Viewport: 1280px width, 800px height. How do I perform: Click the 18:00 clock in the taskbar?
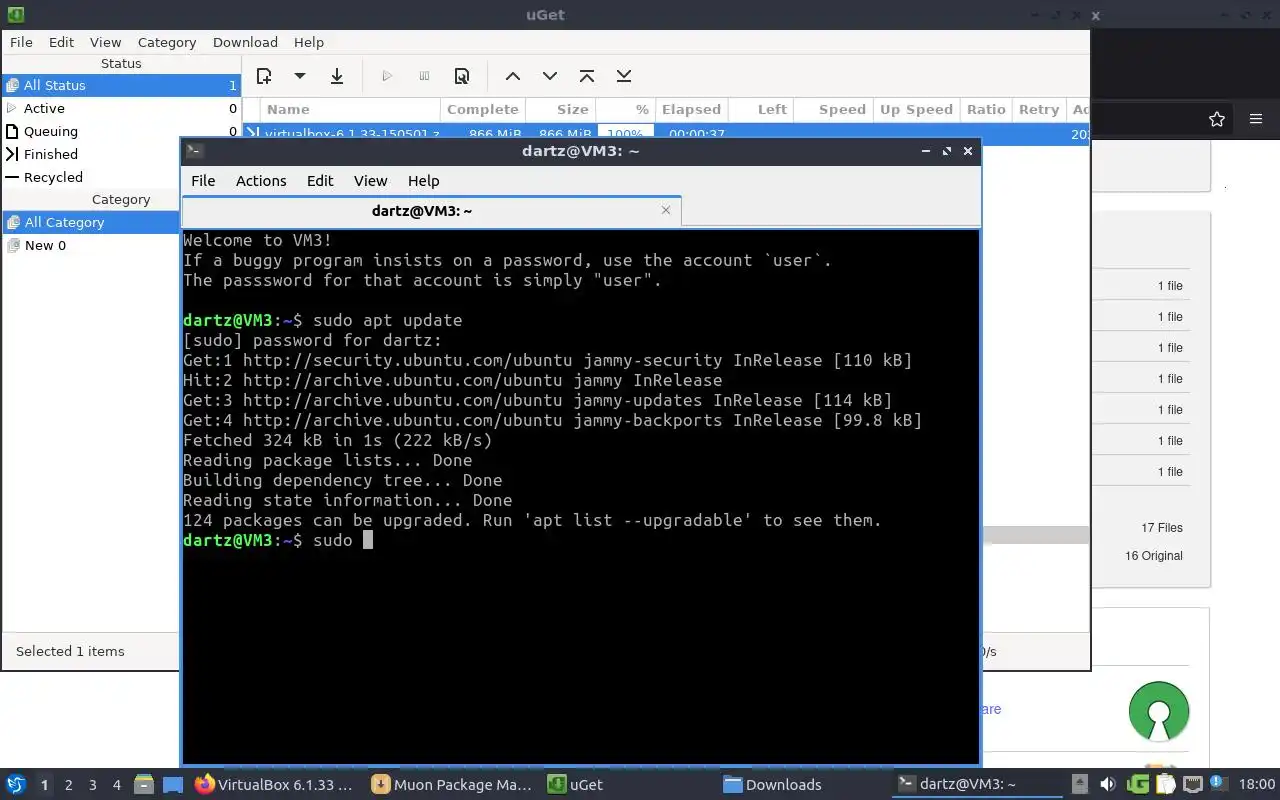pos(1257,784)
